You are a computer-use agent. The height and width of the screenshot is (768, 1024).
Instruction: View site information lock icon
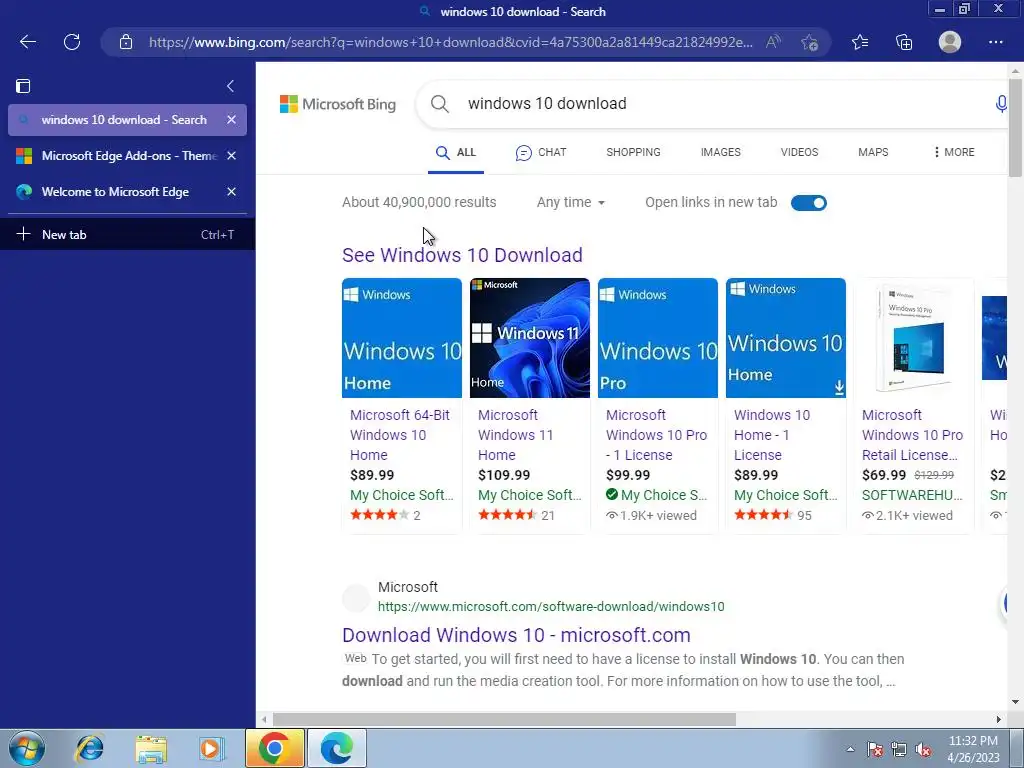126,42
